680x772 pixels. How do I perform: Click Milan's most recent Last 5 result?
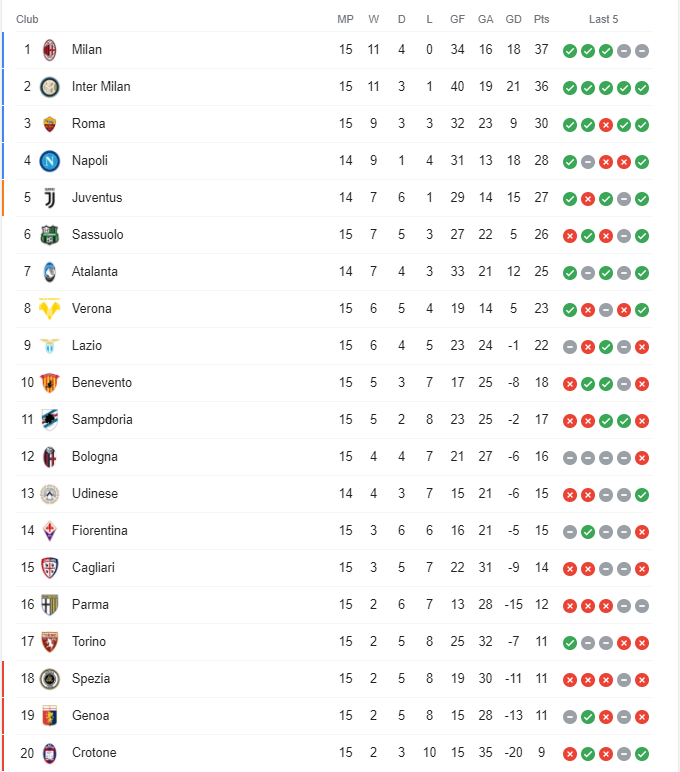642,50
